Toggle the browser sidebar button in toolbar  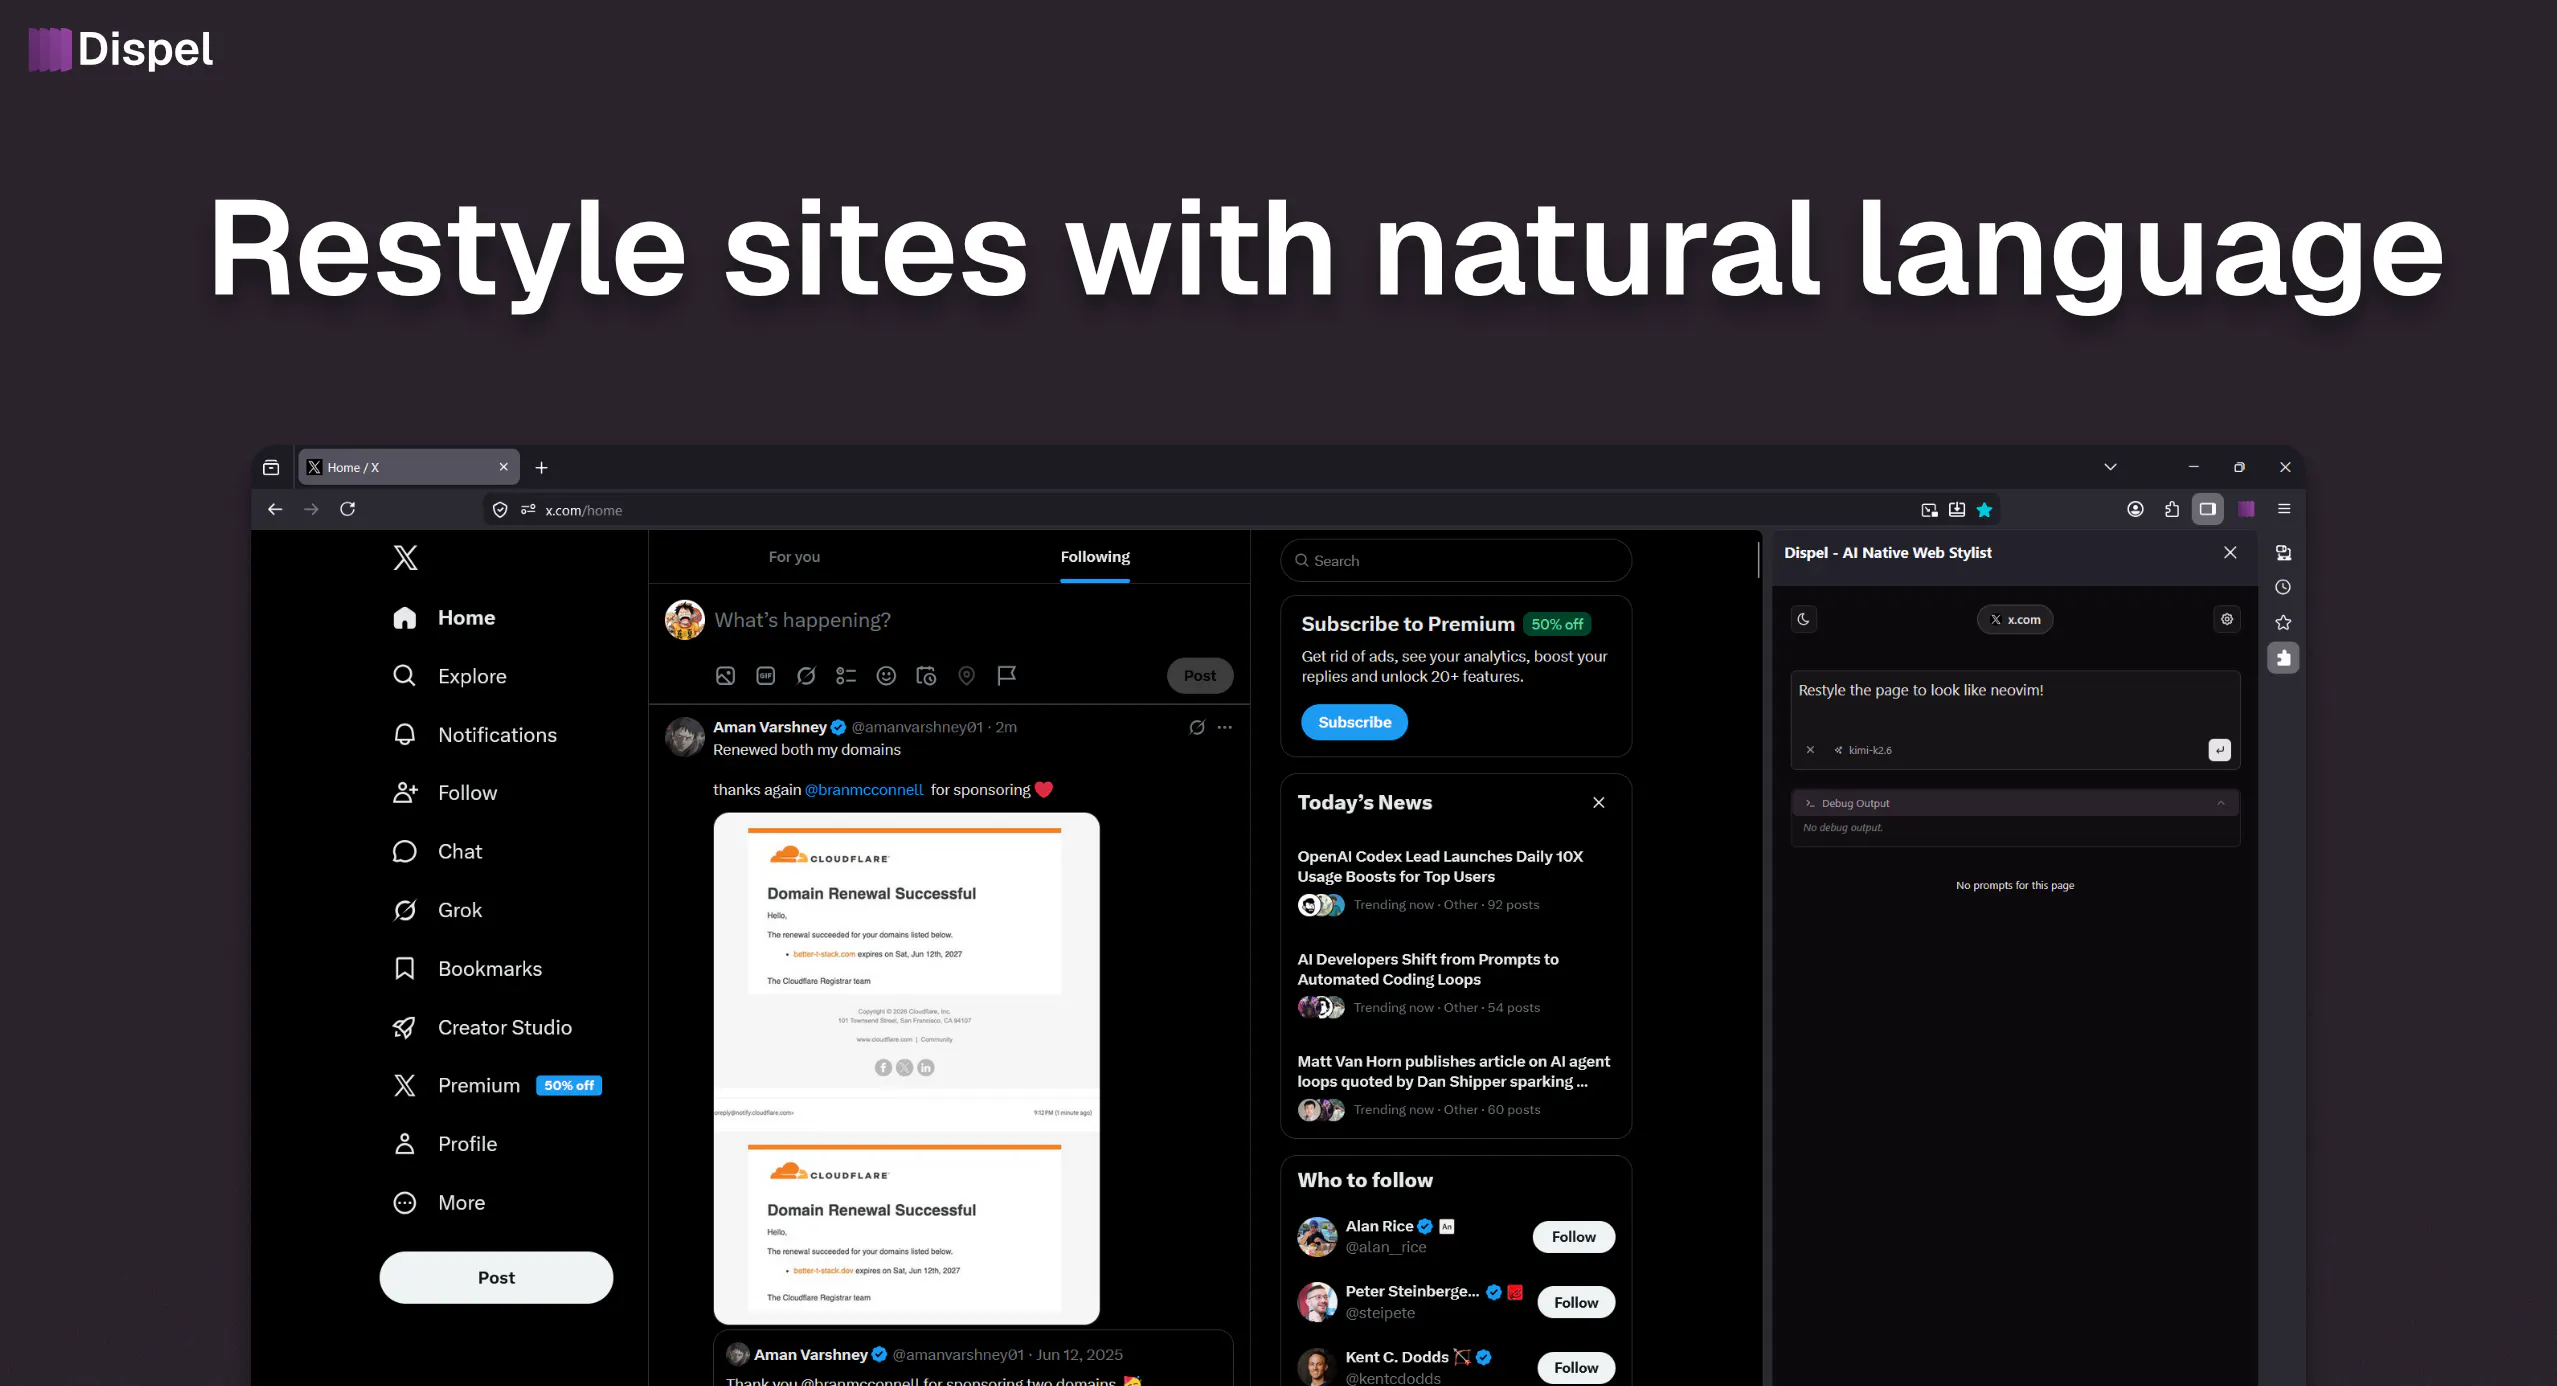pyautogui.click(x=2207, y=509)
